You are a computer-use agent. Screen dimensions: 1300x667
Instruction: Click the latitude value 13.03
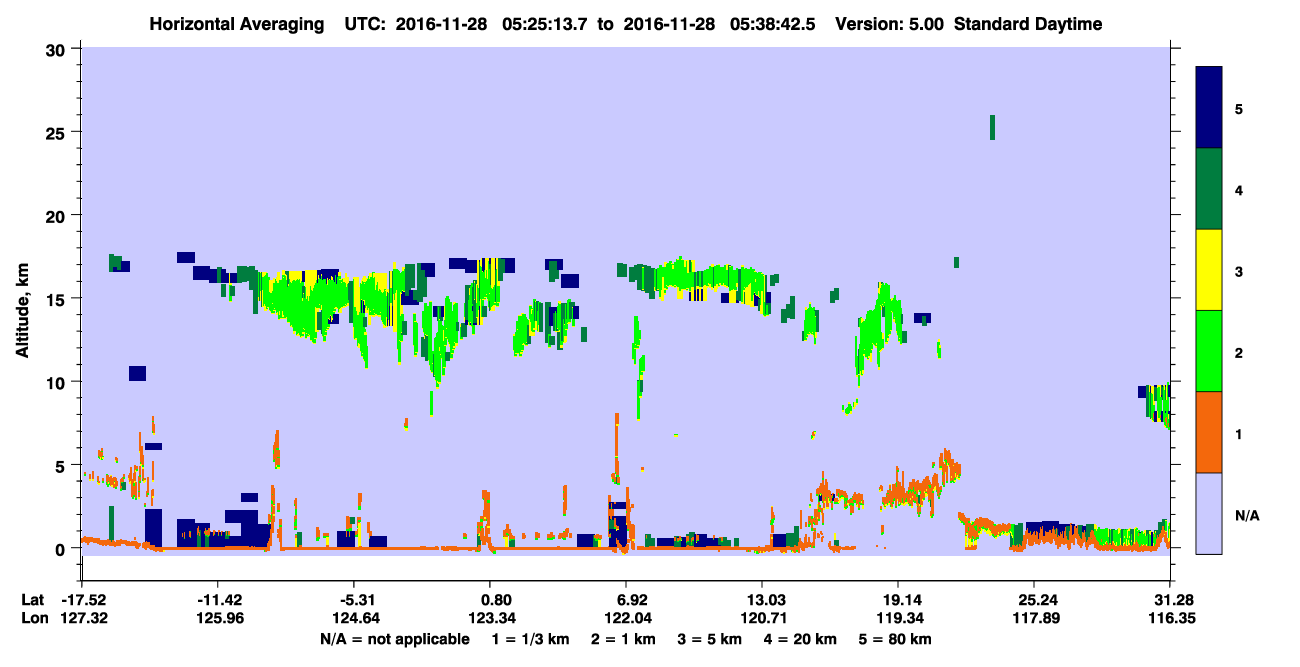coord(762,600)
